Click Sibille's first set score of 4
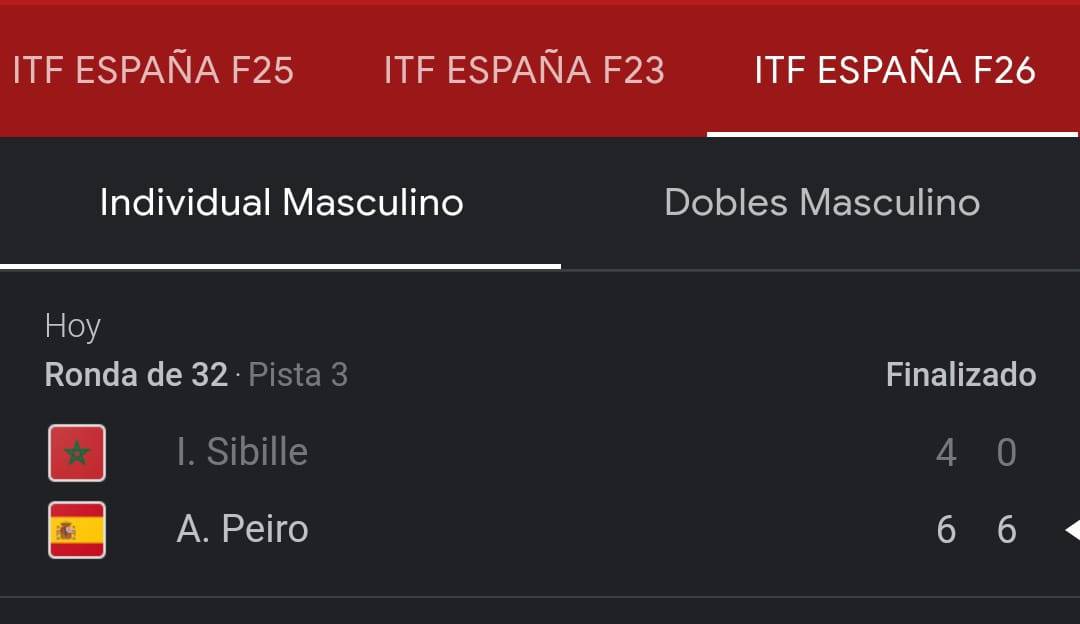The image size is (1080, 624). click(946, 453)
